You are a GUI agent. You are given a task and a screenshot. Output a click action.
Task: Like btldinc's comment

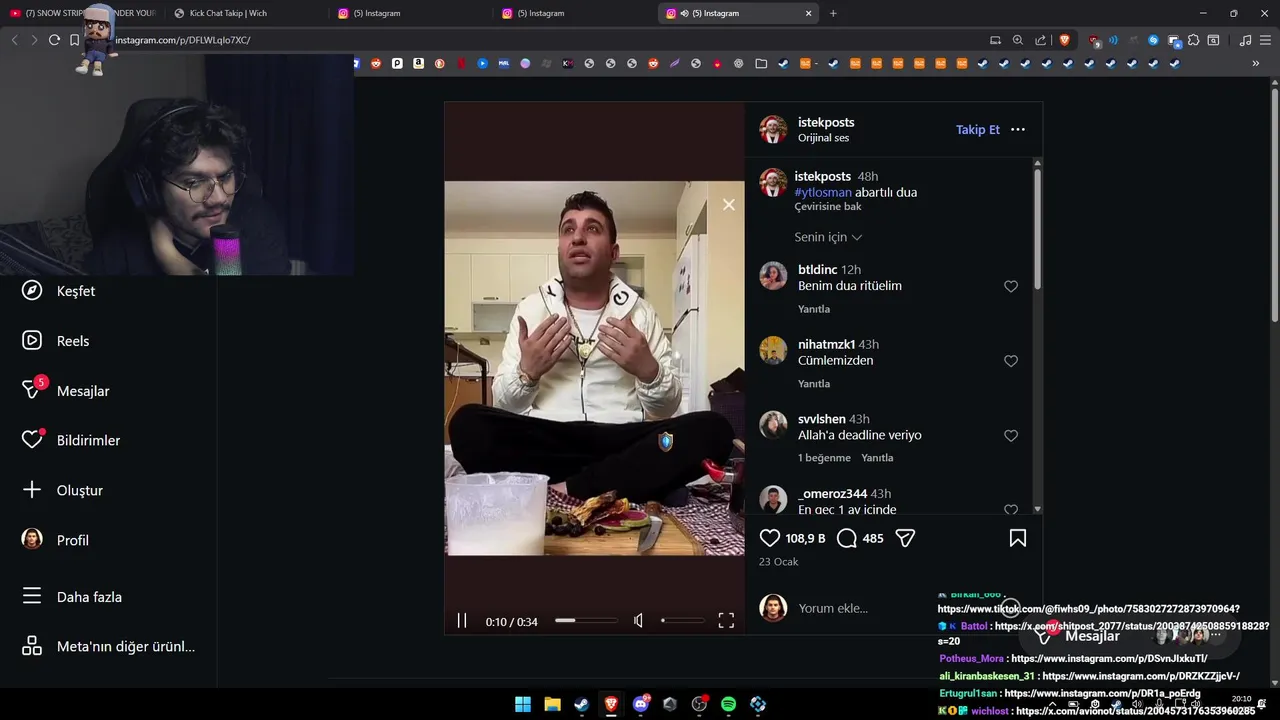[x=1011, y=286]
